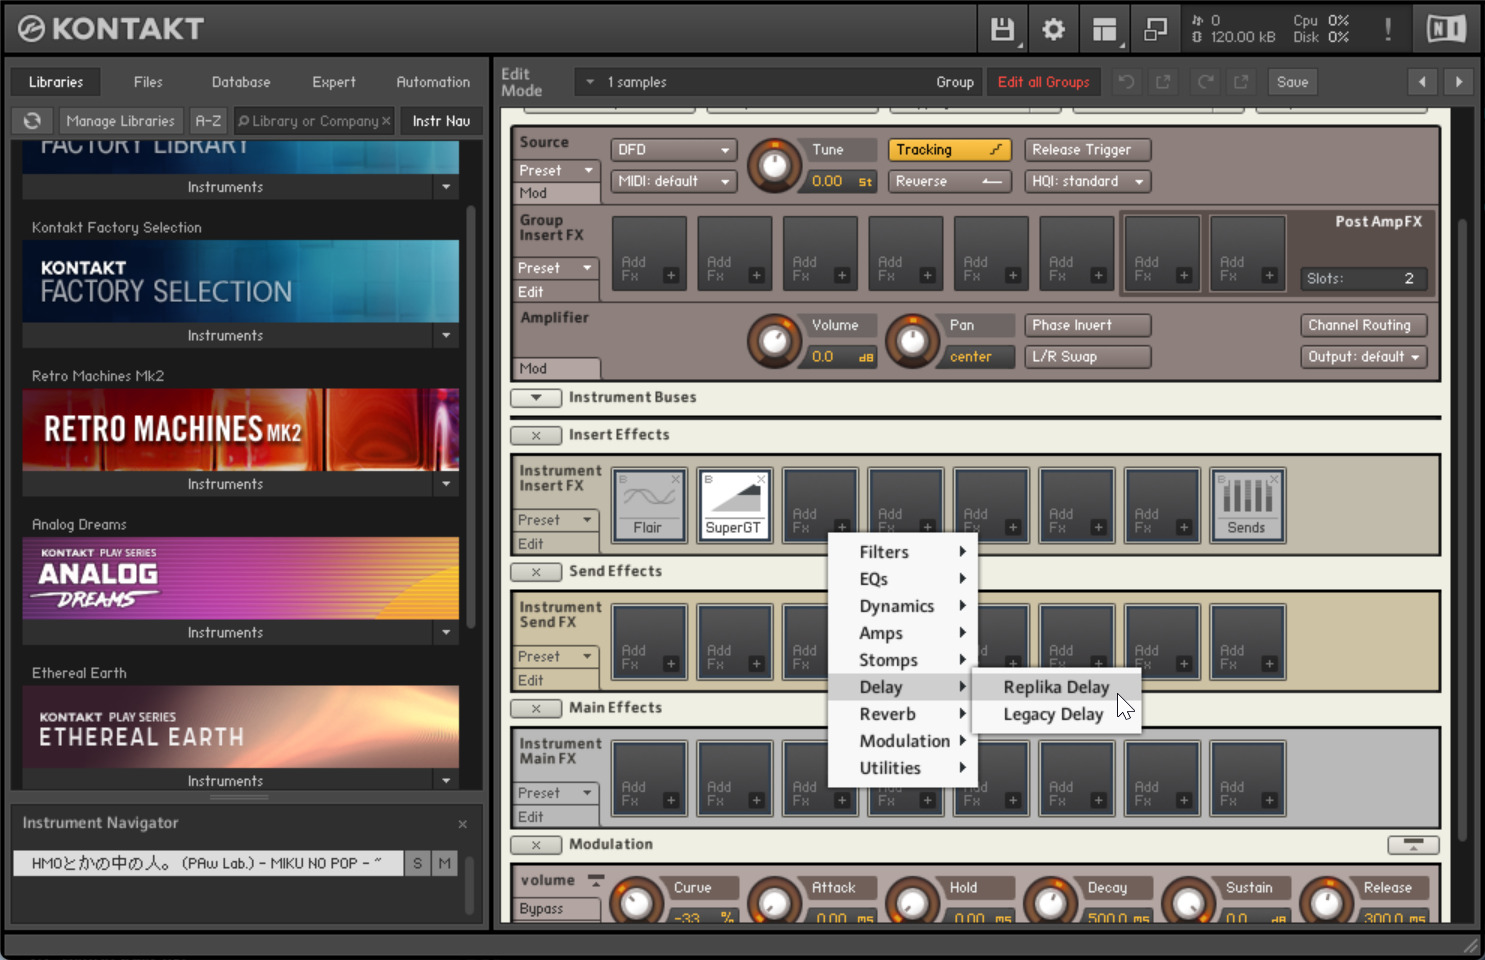Switch to the Files tab
This screenshot has width=1485, height=960.
(x=148, y=82)
